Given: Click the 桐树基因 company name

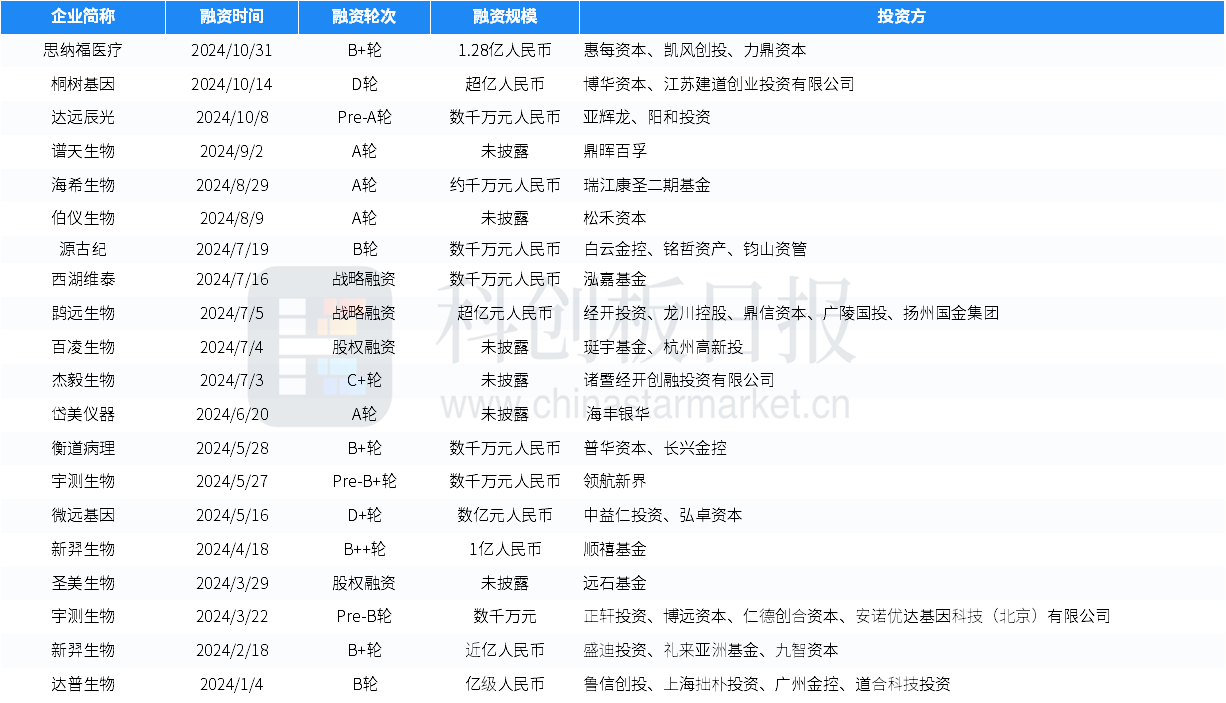Looking at the screenshot, I should click(83, 84).
